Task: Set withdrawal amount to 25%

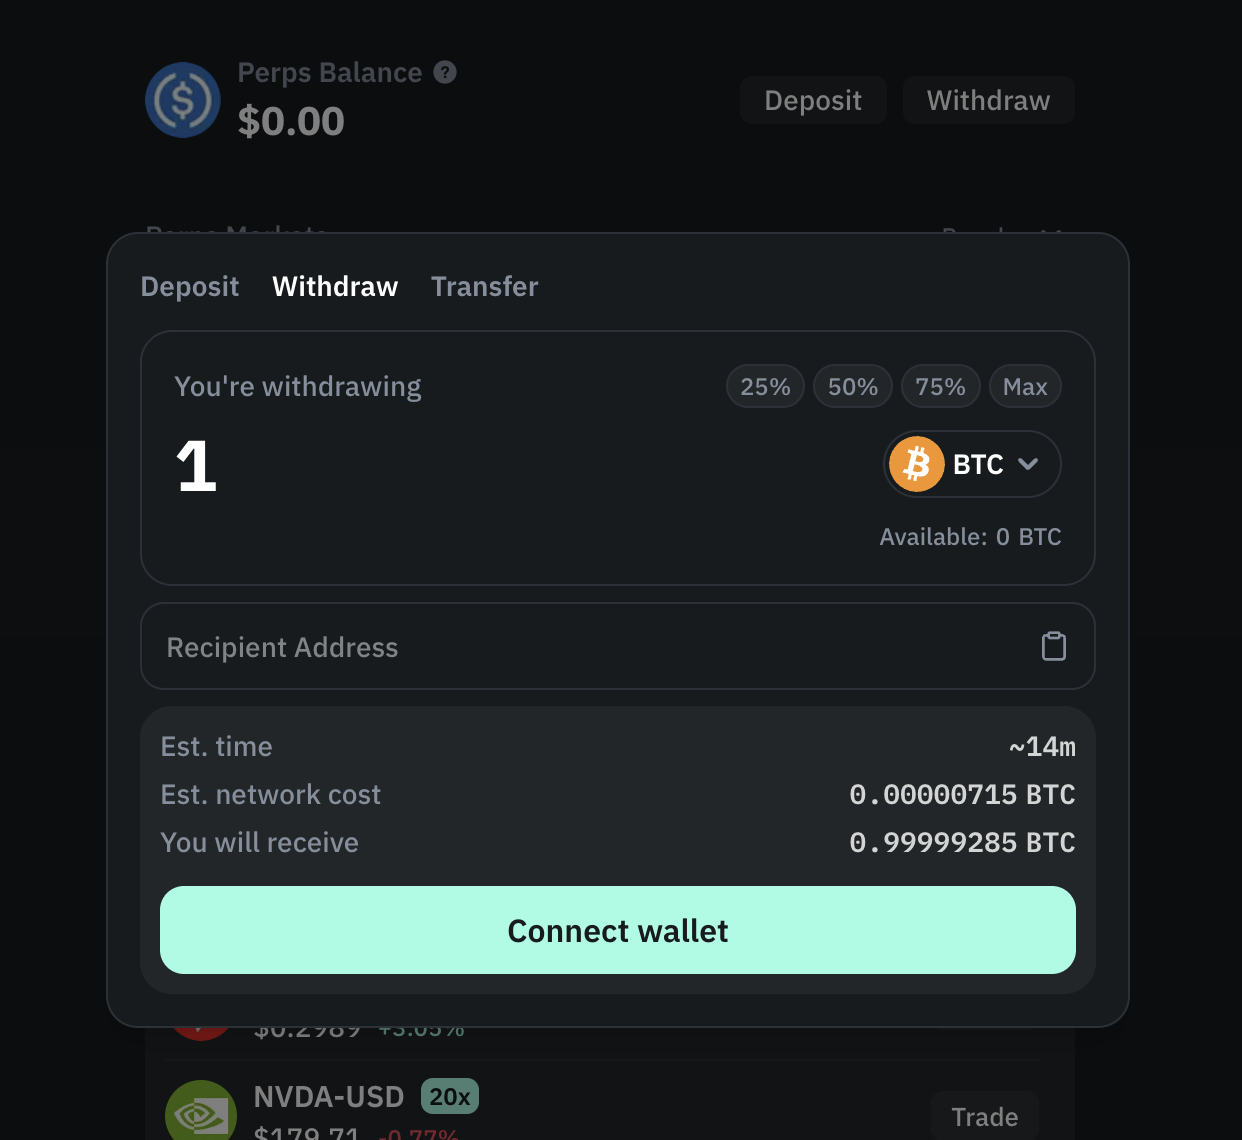Action: (x=765, y=387)
